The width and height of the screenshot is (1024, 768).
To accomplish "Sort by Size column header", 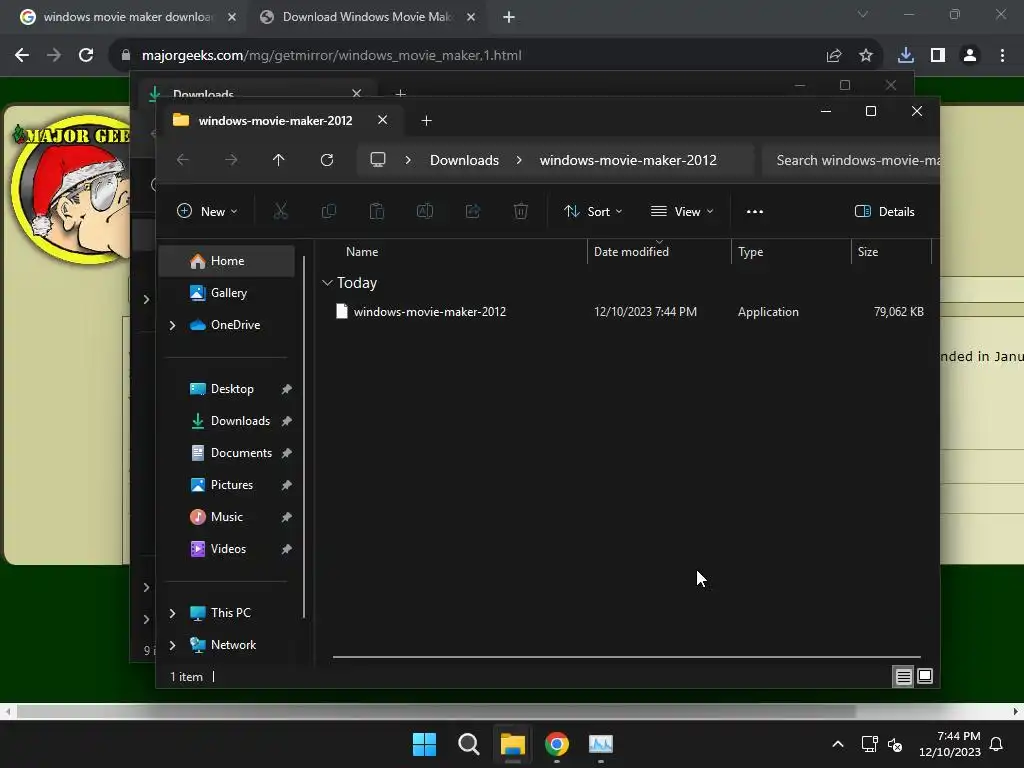I will coord(867,252).
